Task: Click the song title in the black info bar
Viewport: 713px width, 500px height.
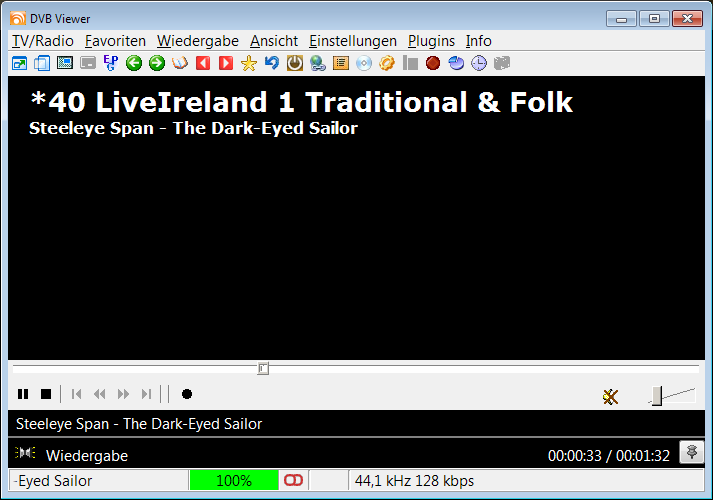Action: click(x=139, y=424)
